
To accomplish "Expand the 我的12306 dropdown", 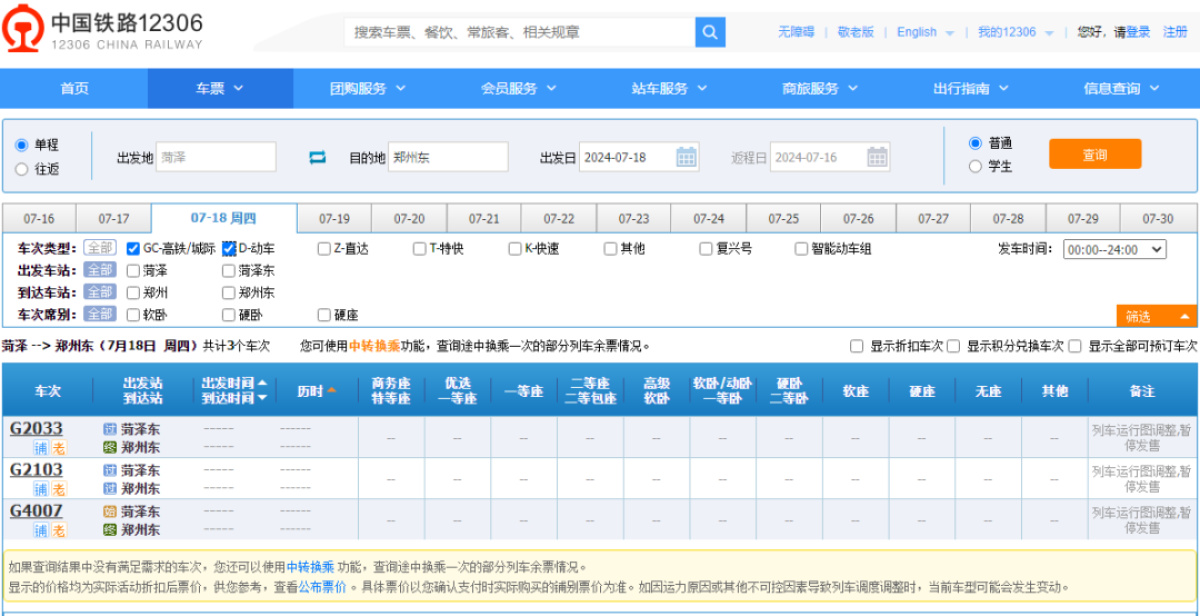I will pos(1015,32).
